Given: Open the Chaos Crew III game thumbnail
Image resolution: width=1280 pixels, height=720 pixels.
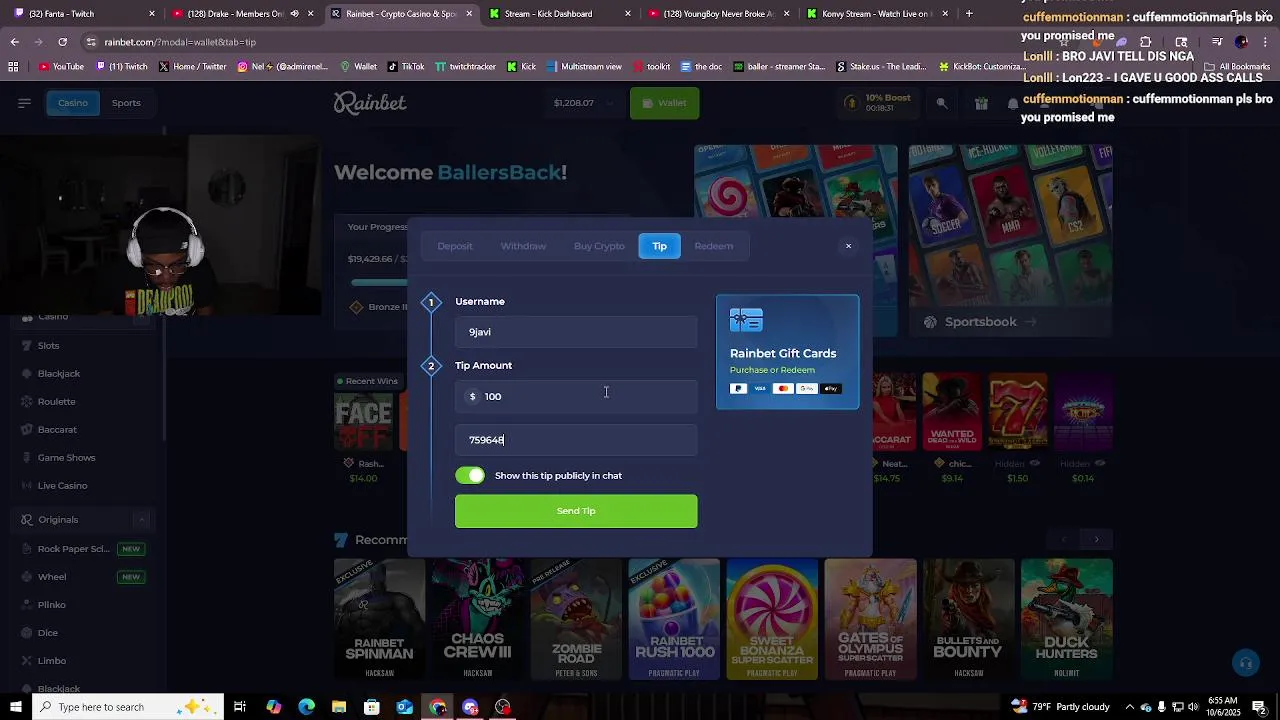Looking at the screenshot, I should pyautogui.click(x=478, y=620).
